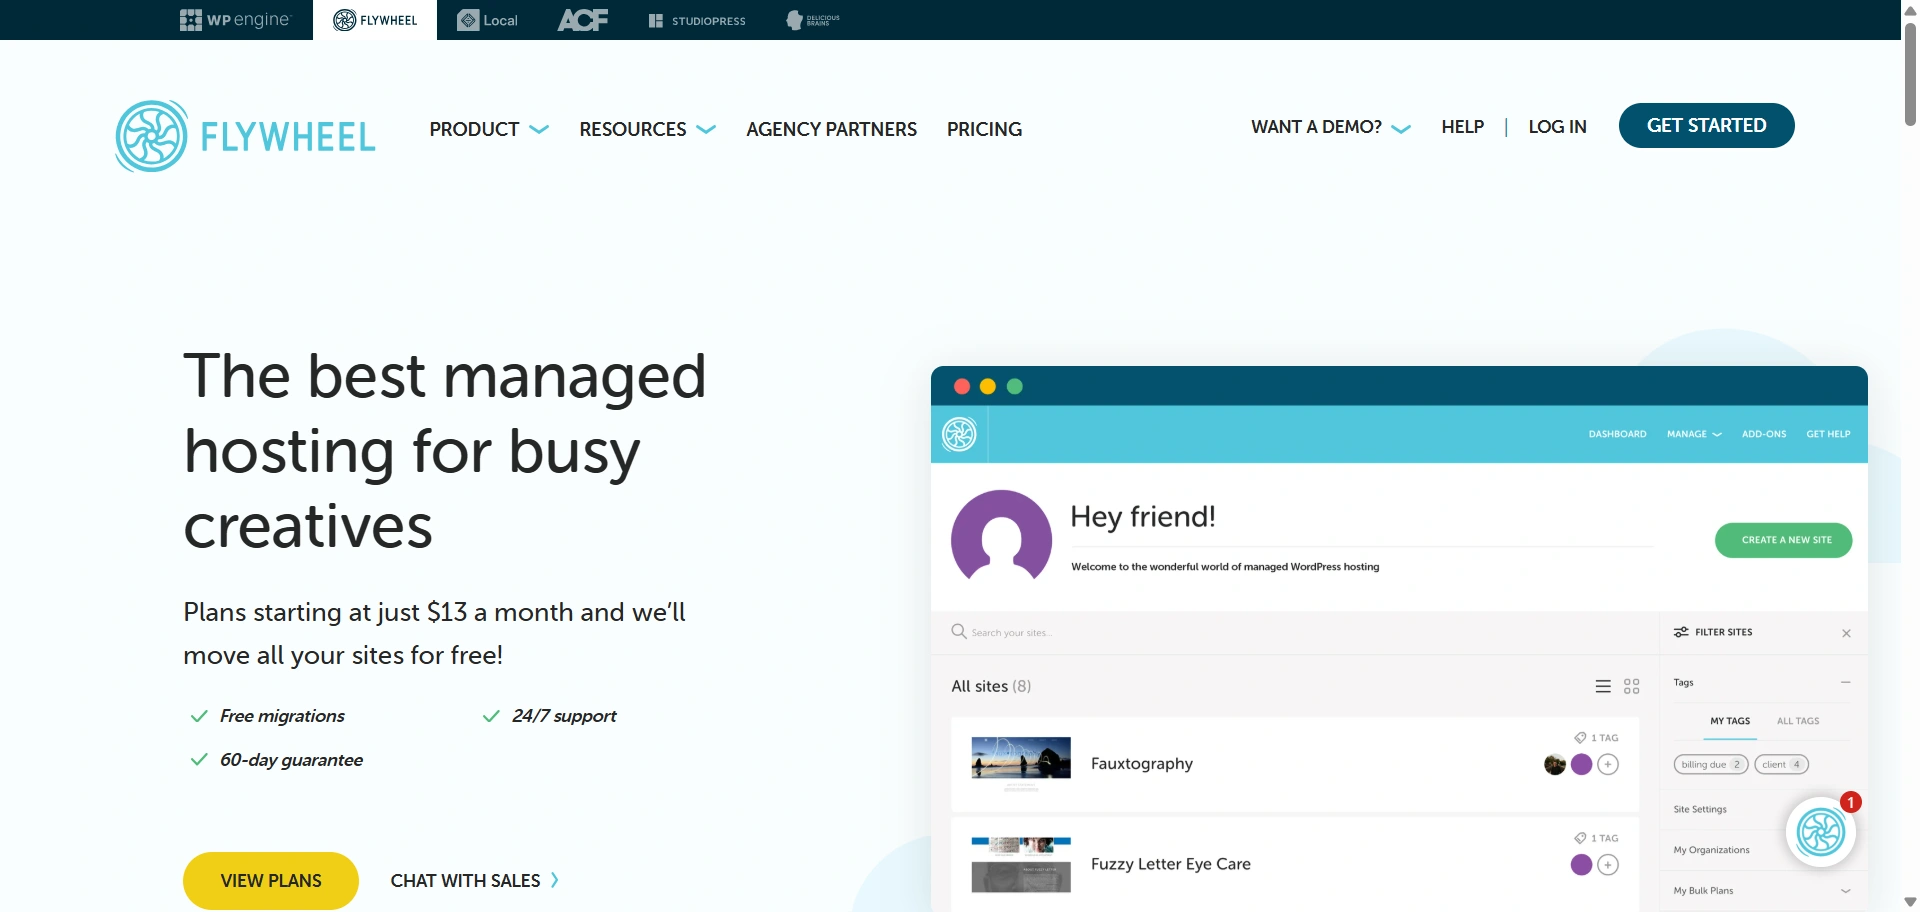Open the Fuzzy Letter Eye Care thumbnail
This screenshot has width=1920, height=912.
(x=1021, y=865)
